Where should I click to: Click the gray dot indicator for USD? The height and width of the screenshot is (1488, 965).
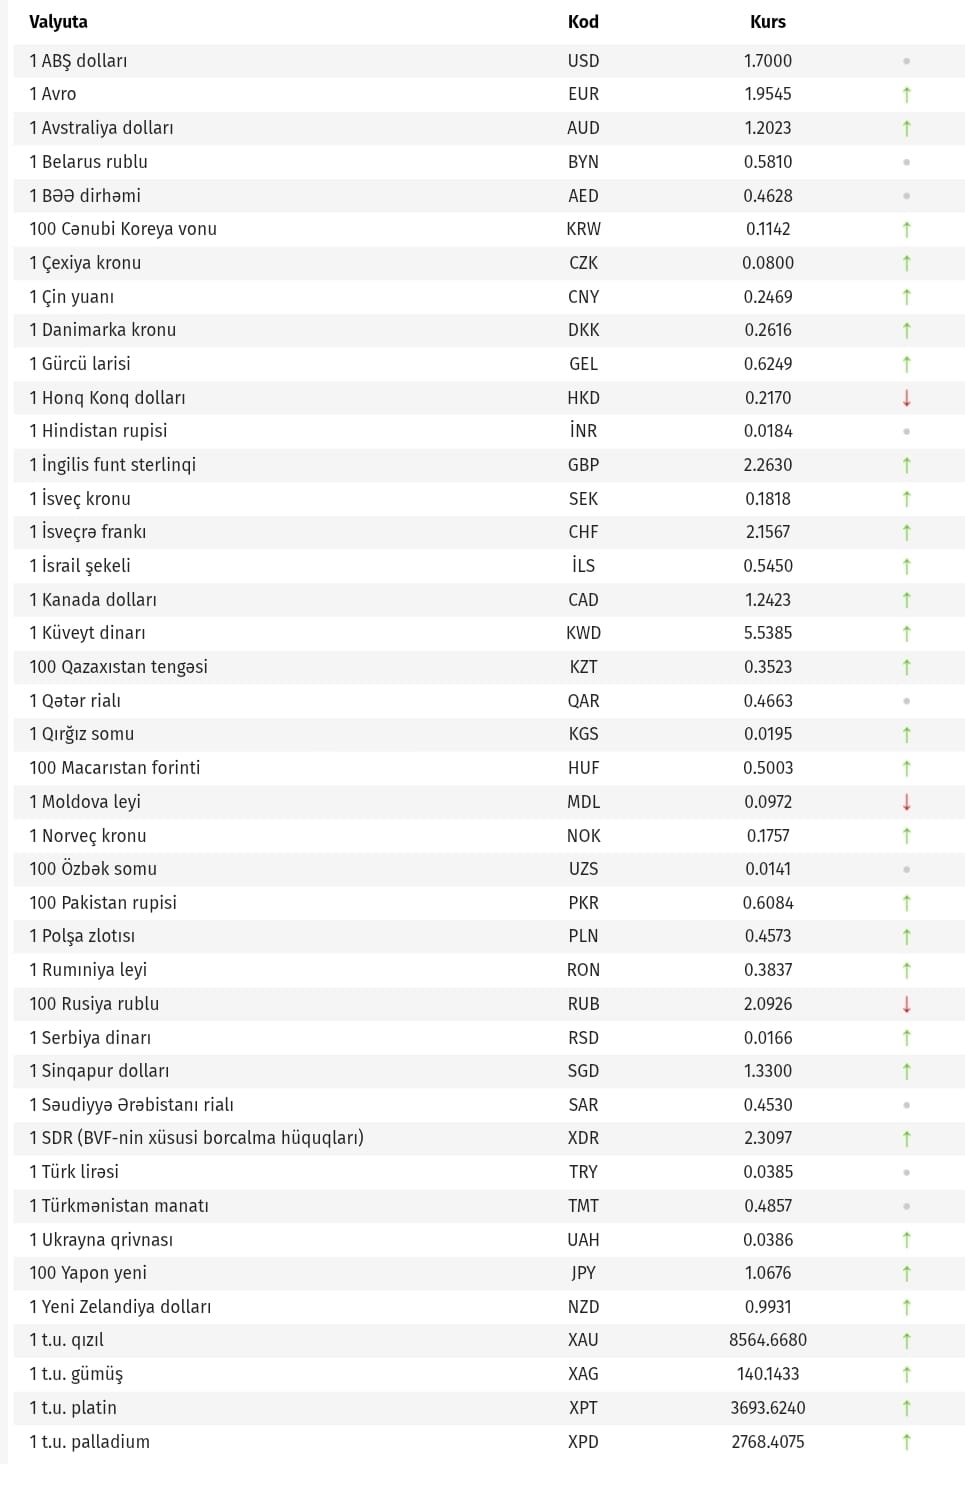pos(906,61)
